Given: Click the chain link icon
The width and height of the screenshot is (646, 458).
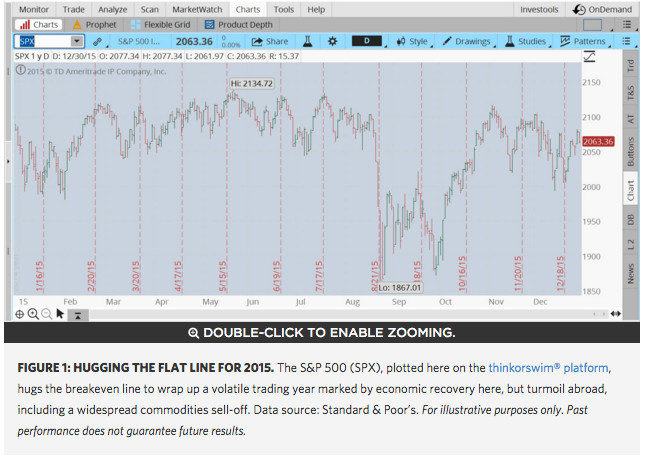Looking at the screenshot, I should tap(97, 42).
